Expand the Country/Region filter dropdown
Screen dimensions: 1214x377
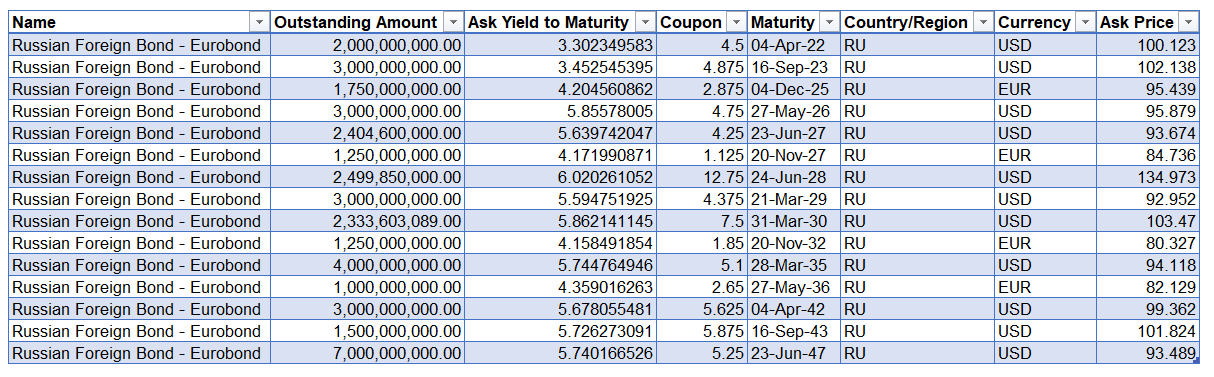pyautogui.click(x=984, y=22)
